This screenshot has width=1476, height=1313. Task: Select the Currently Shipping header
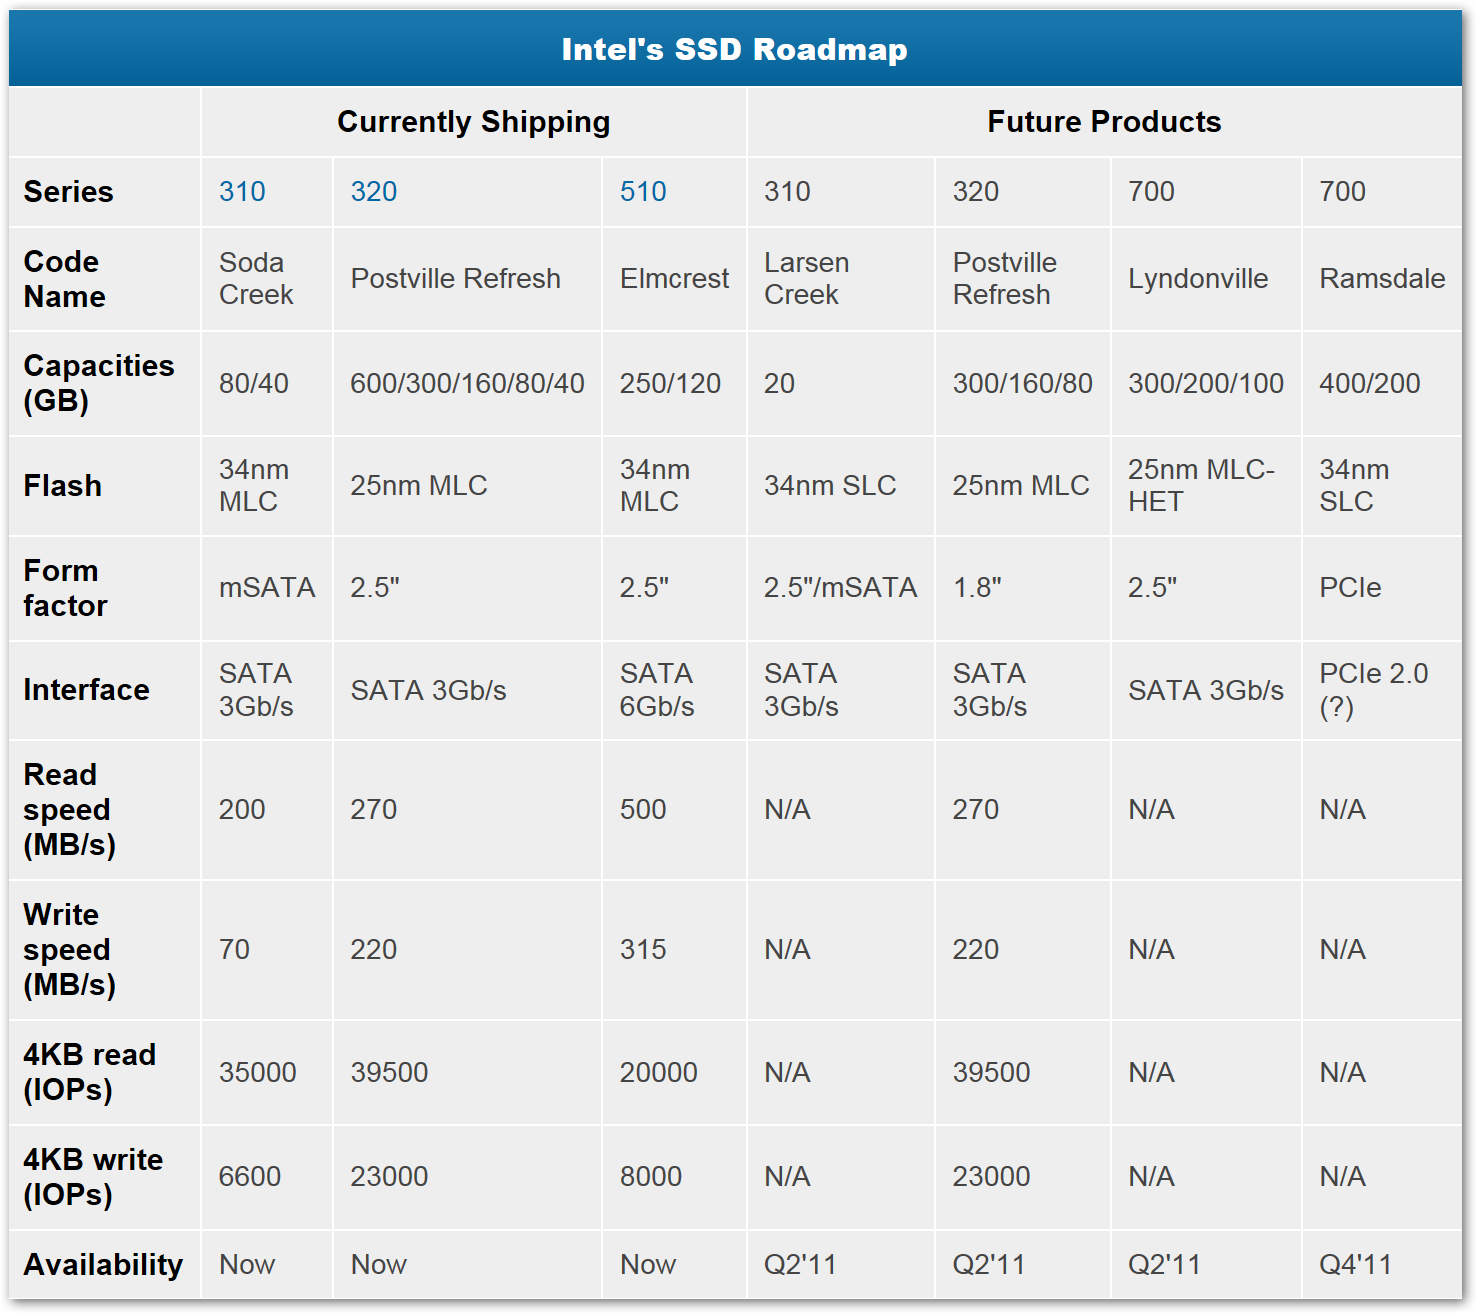click(474, 122)
